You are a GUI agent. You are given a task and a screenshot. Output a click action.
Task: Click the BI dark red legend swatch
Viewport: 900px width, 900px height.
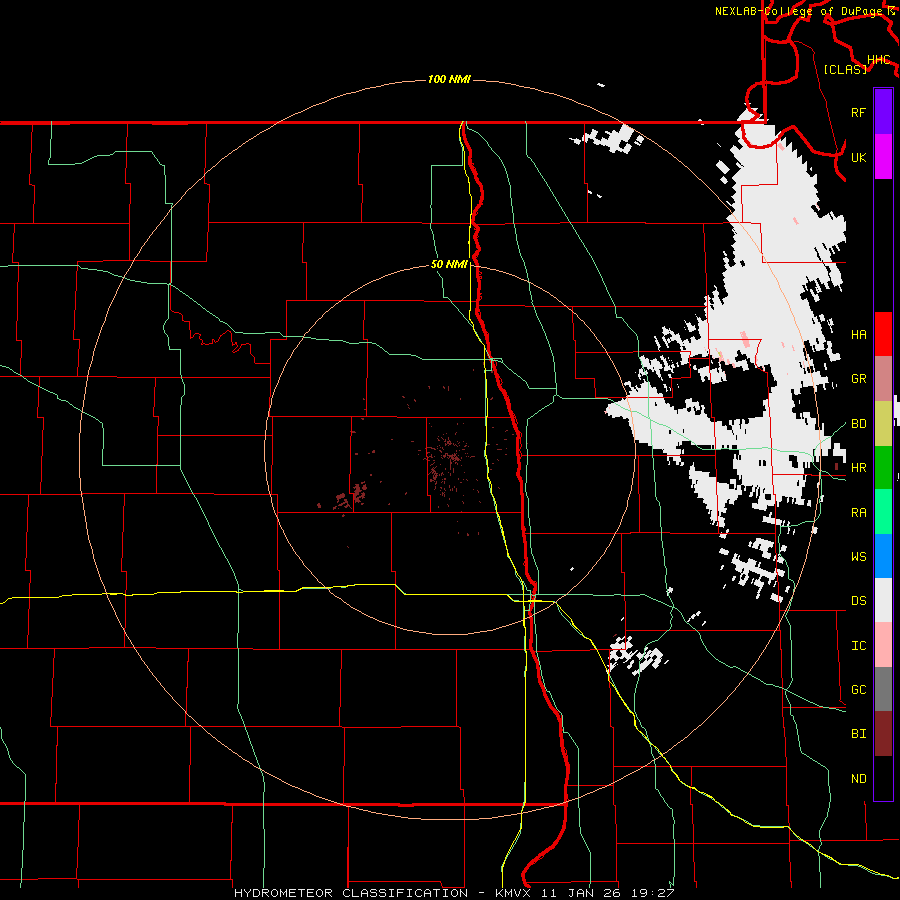883,734
